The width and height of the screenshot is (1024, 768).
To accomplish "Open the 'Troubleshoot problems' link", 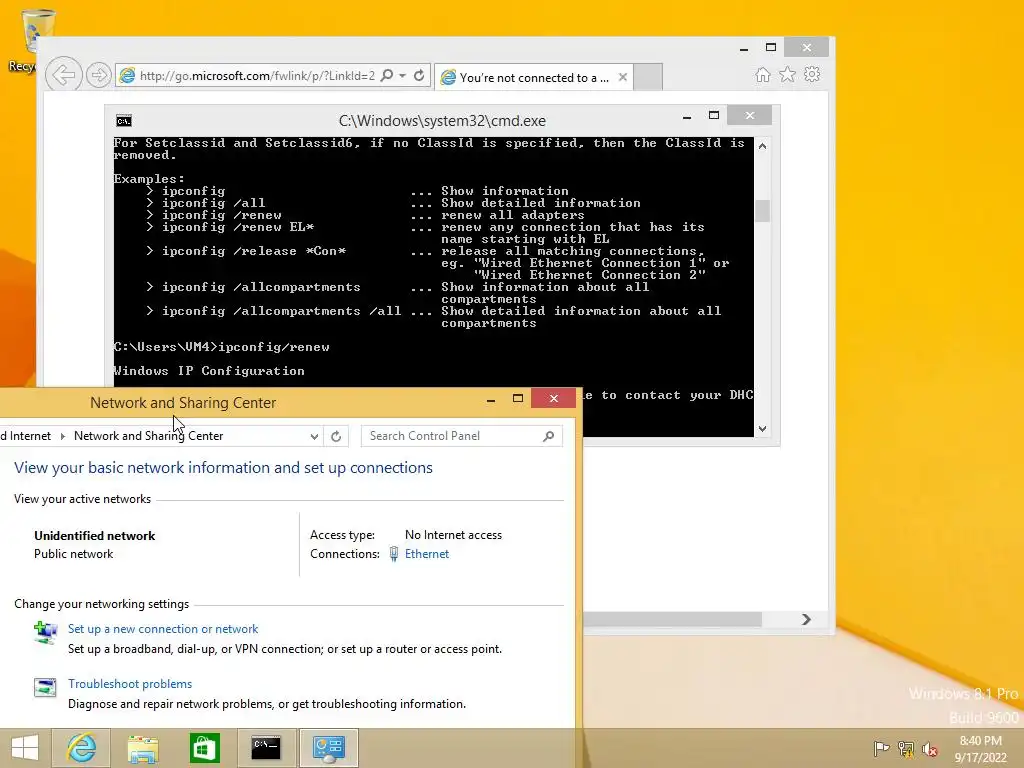I will tap(130, 684).
